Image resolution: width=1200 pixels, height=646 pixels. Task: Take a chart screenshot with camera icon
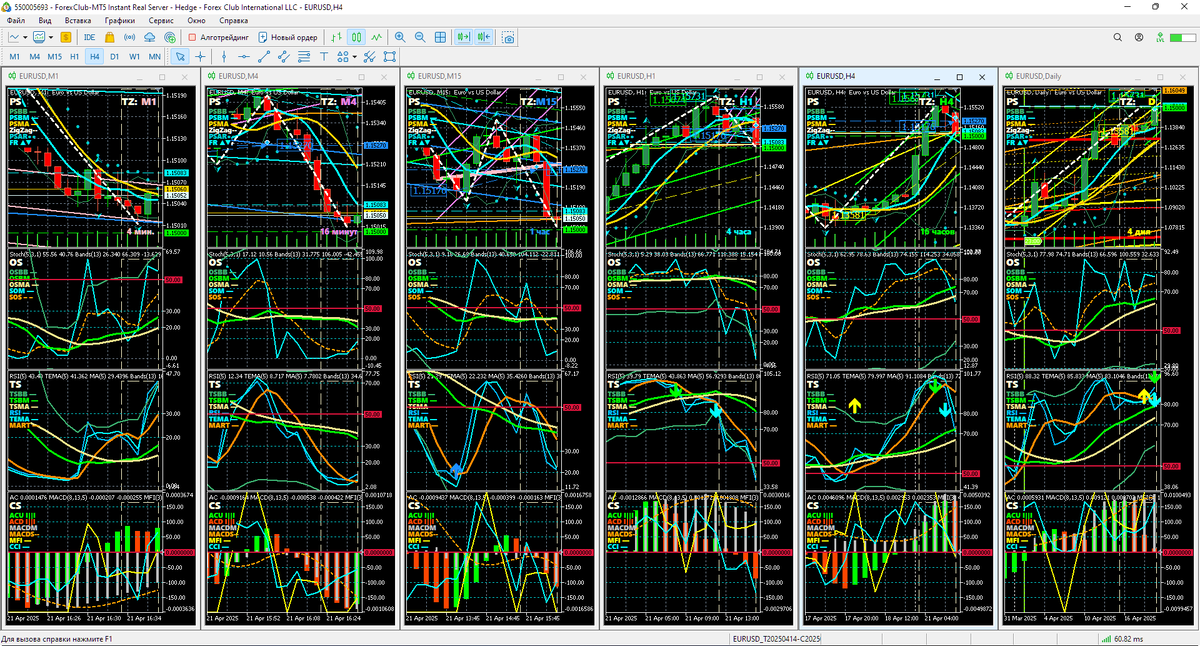point(508,37)
